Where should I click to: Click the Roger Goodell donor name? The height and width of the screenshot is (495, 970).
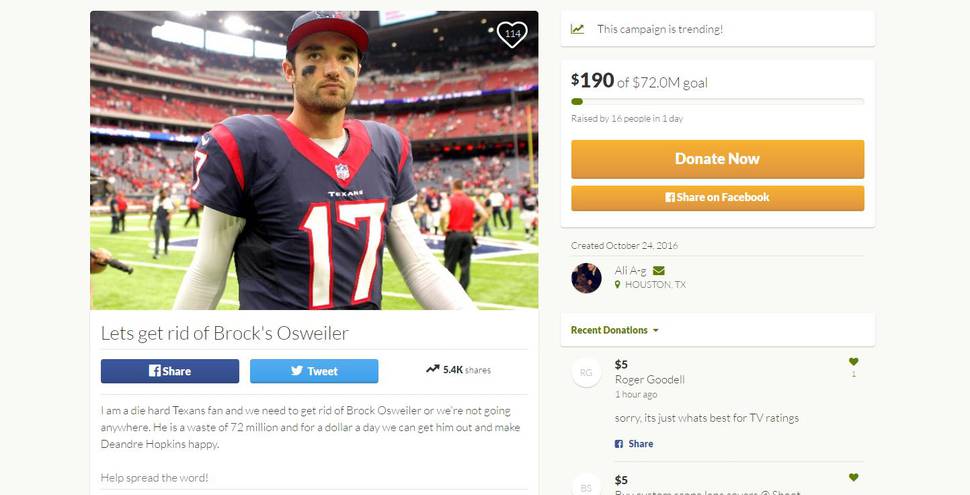pyautogui.click(x=650, y=379)
